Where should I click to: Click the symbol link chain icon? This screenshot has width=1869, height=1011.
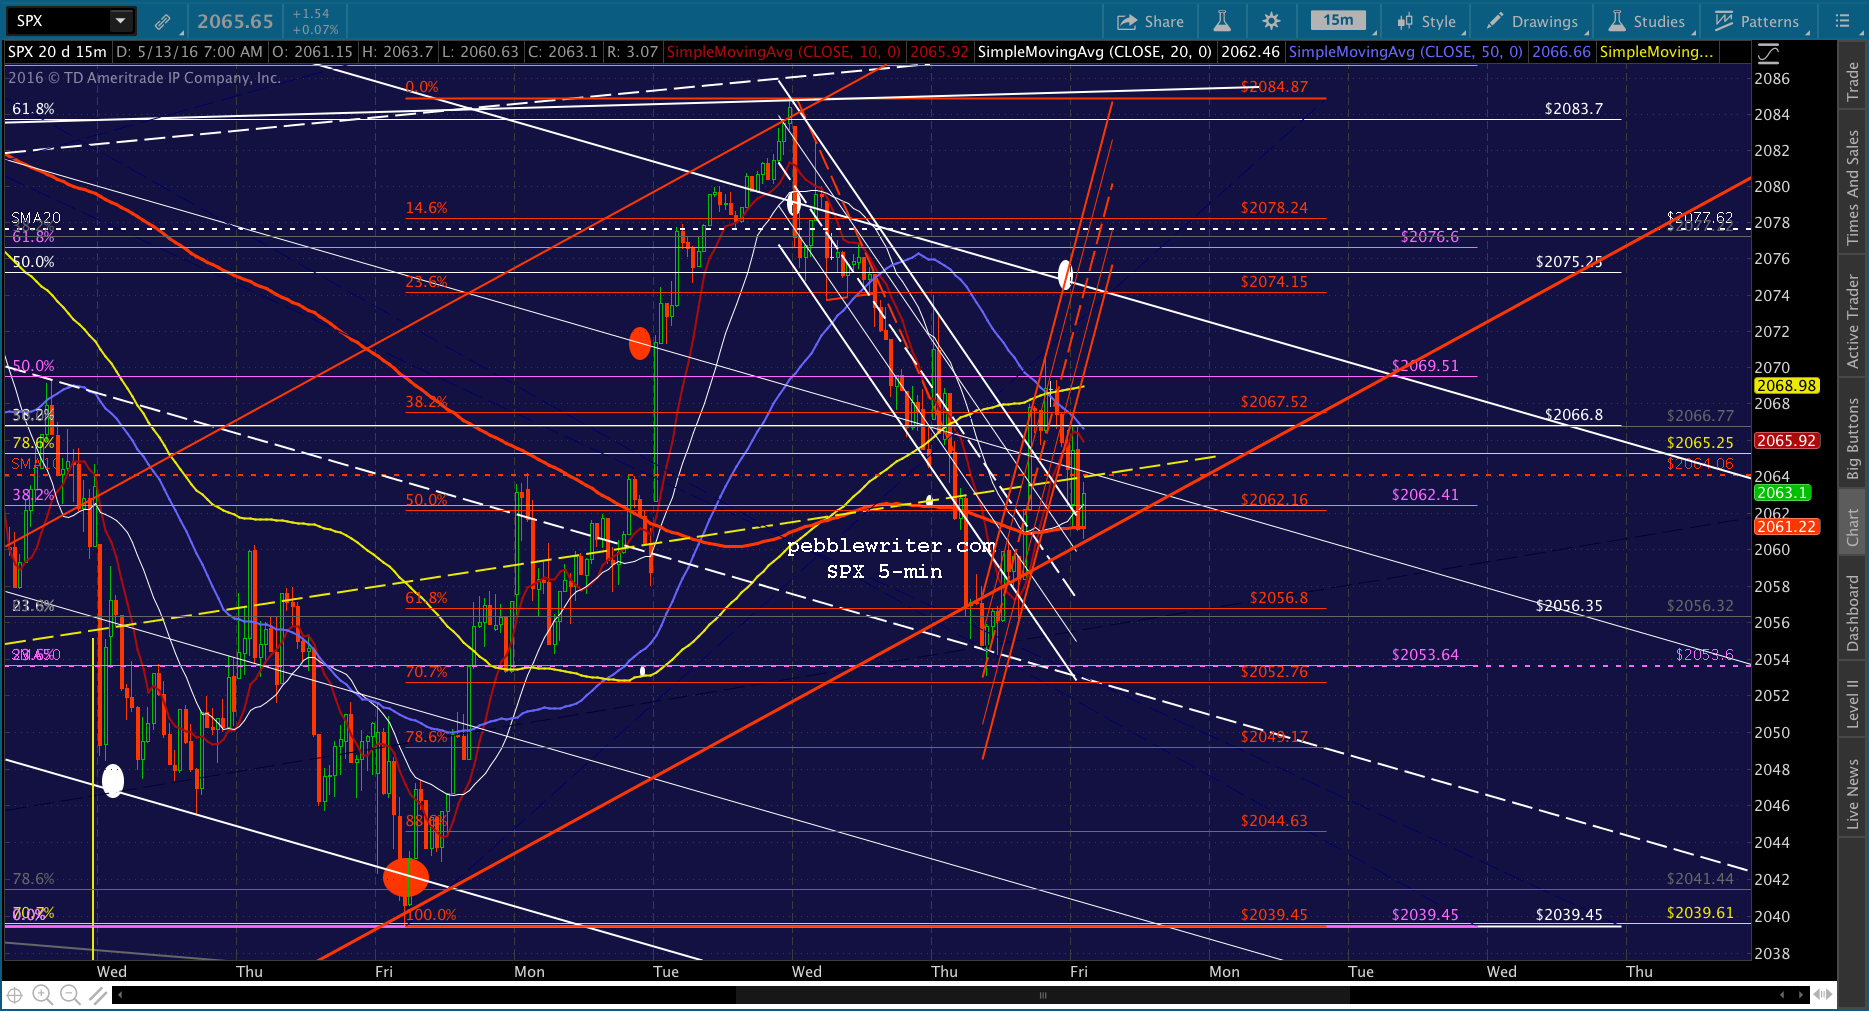(162, 21)
